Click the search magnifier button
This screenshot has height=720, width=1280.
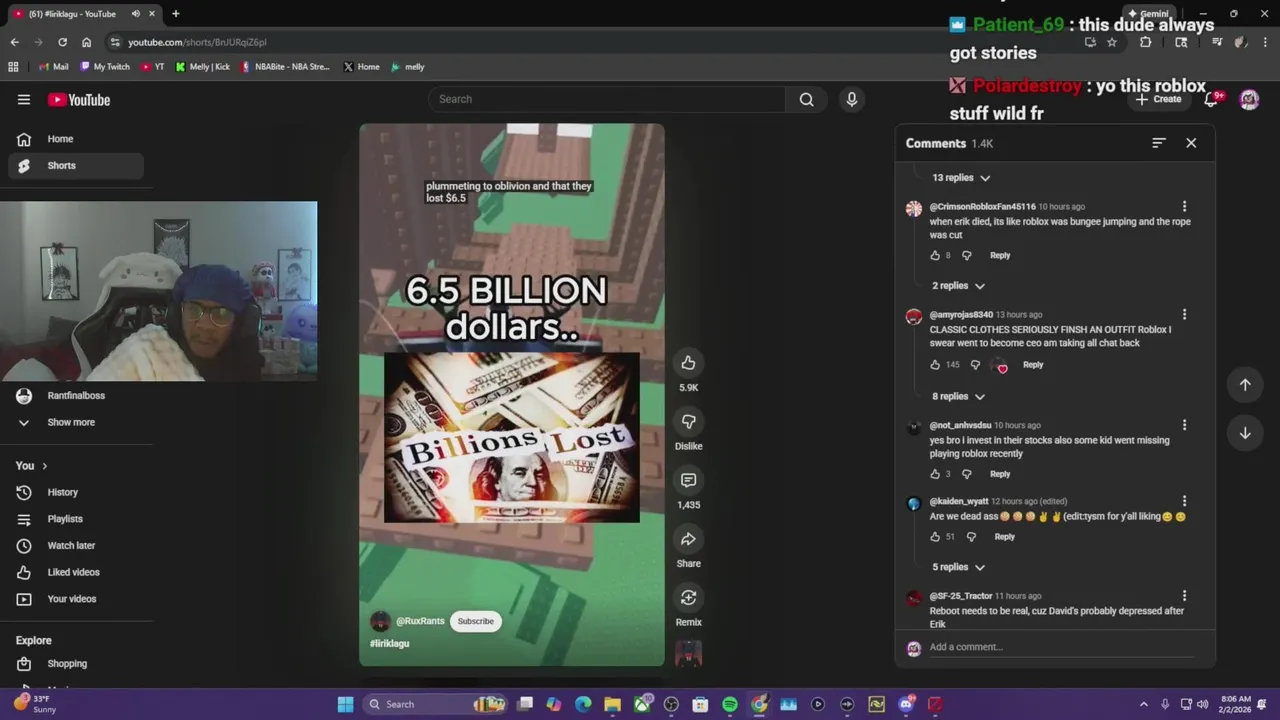806,99
